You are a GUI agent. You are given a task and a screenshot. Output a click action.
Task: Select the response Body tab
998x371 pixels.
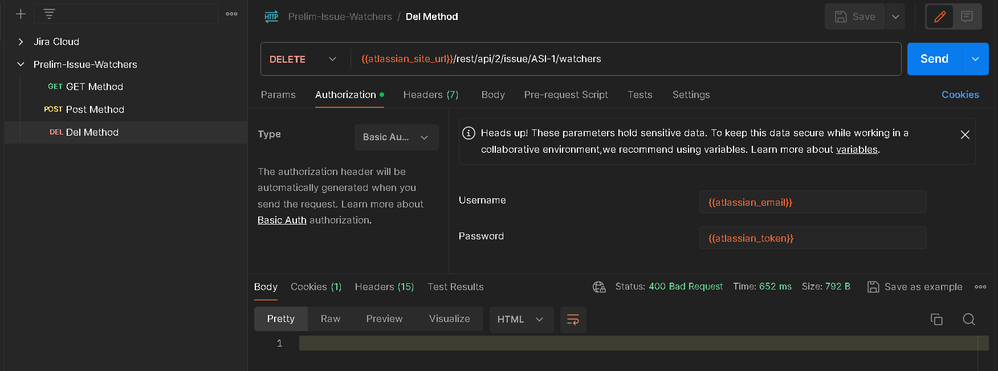[x=265, y=287]
